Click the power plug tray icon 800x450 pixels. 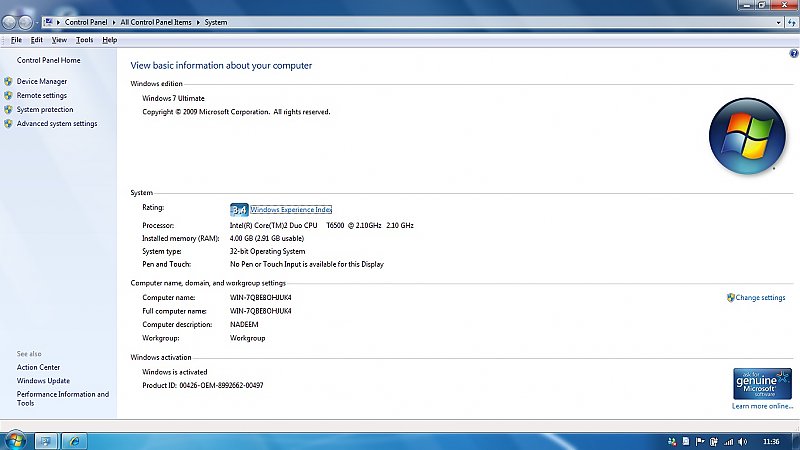click(x=714, y=441)
